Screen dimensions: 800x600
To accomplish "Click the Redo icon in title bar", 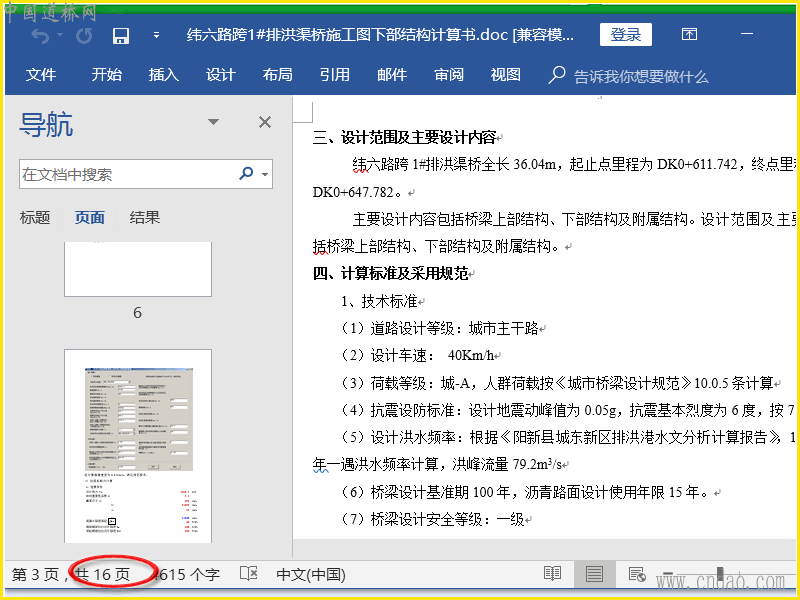I will coord(84,36).
